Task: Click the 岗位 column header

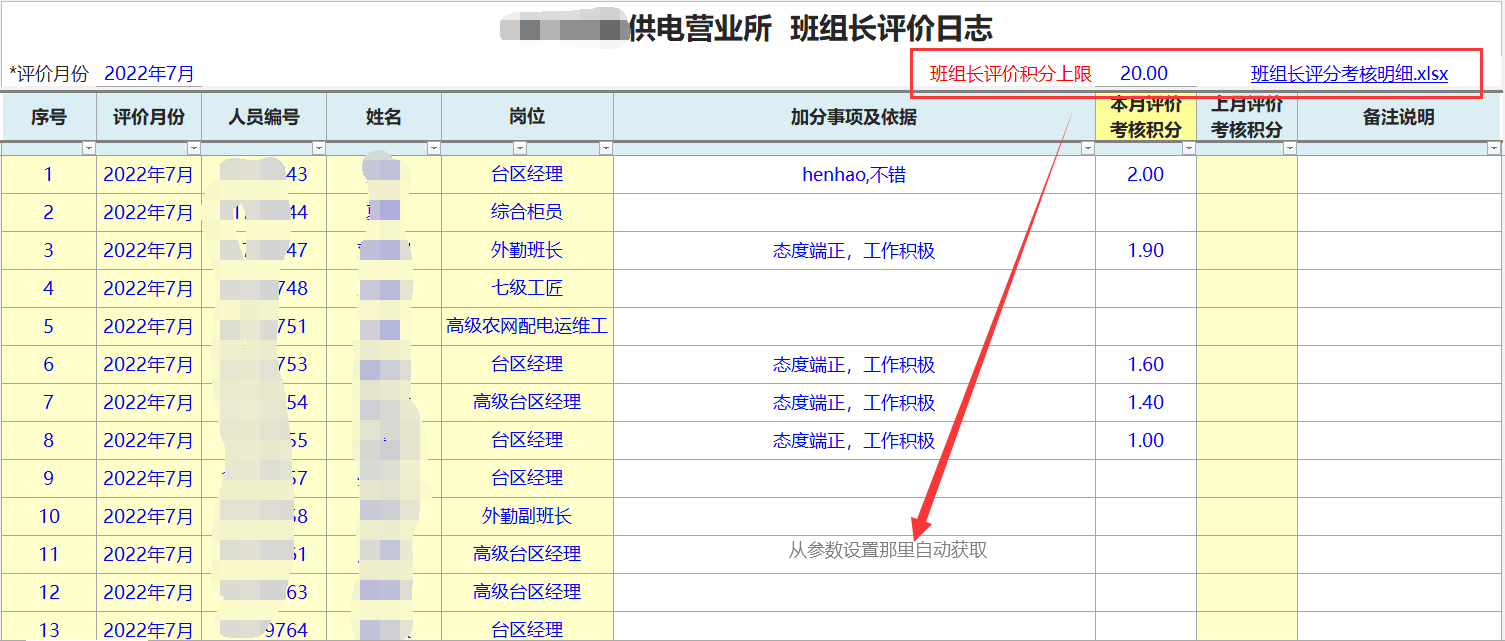Action: (x=527, y=117)
